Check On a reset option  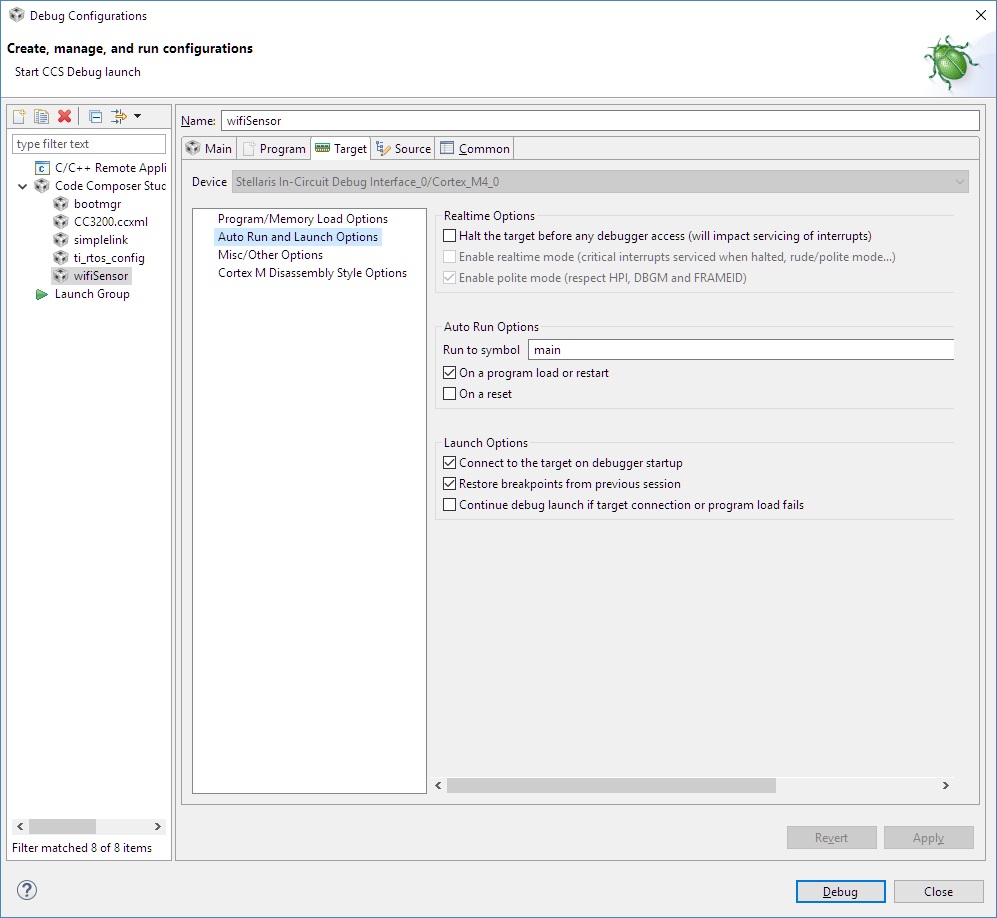pyautogui.click(x=450, y=394)
